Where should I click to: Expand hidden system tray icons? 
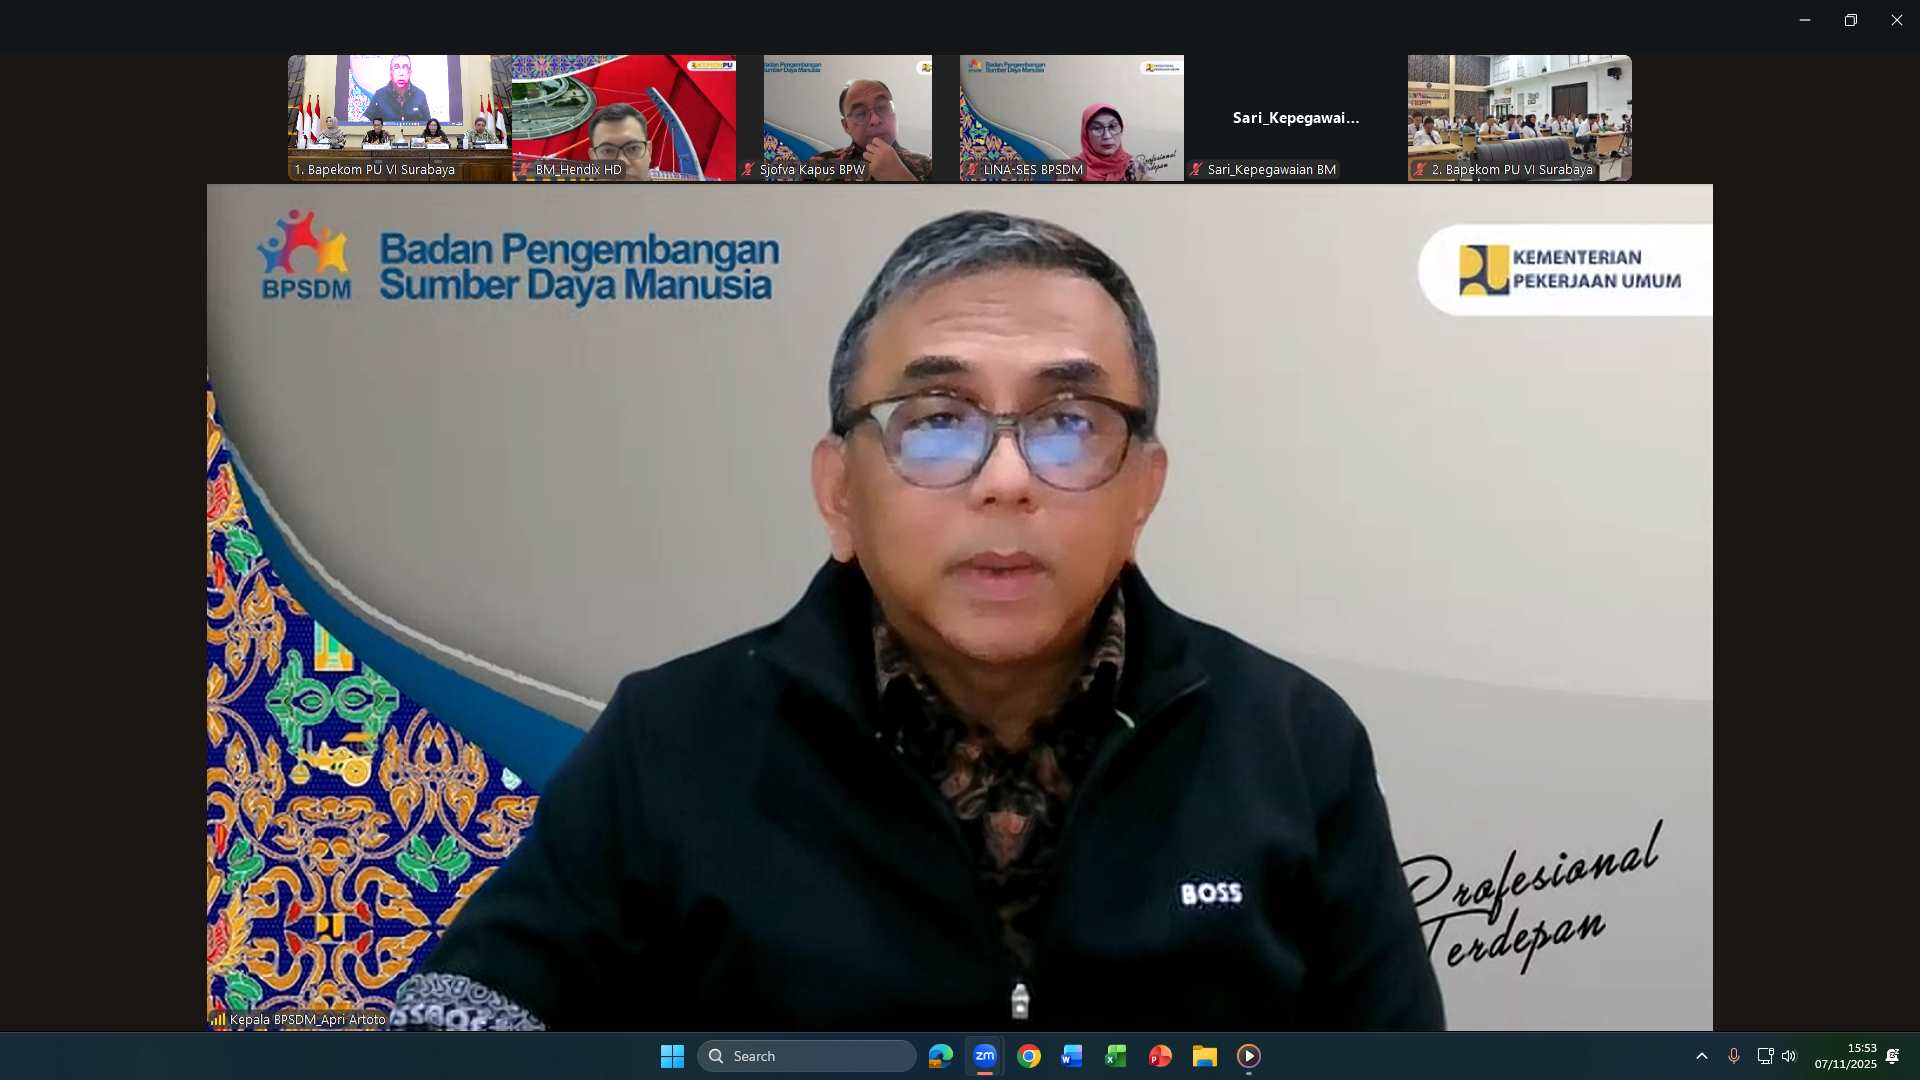coord(1702,1056)
